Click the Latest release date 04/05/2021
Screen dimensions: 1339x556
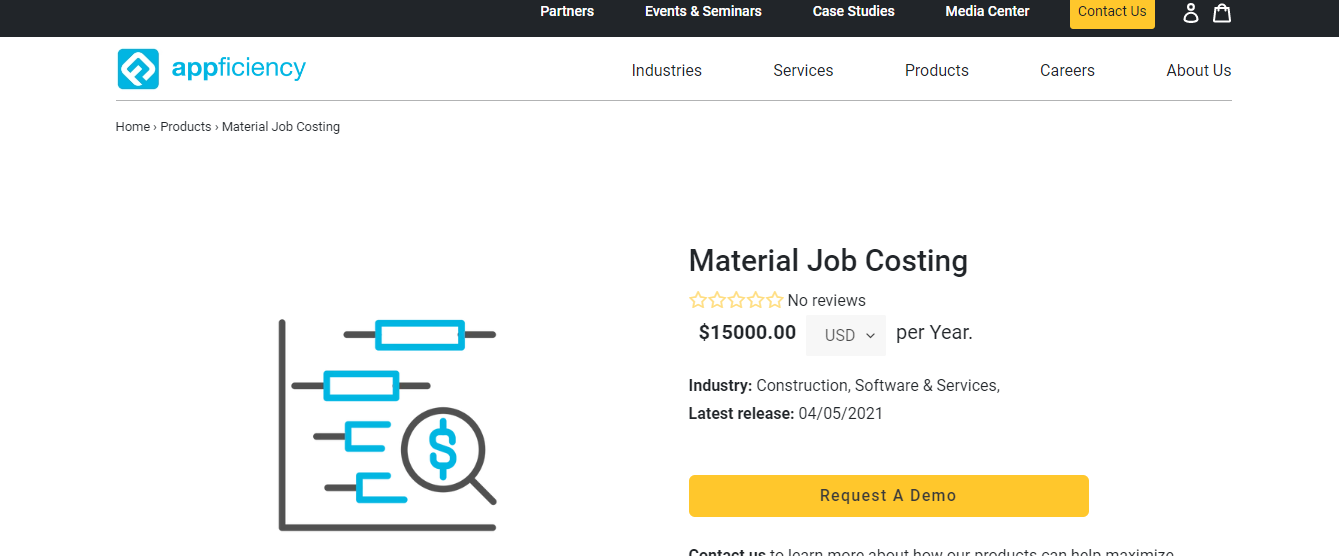pyautogui.click(x=841, y=413)
